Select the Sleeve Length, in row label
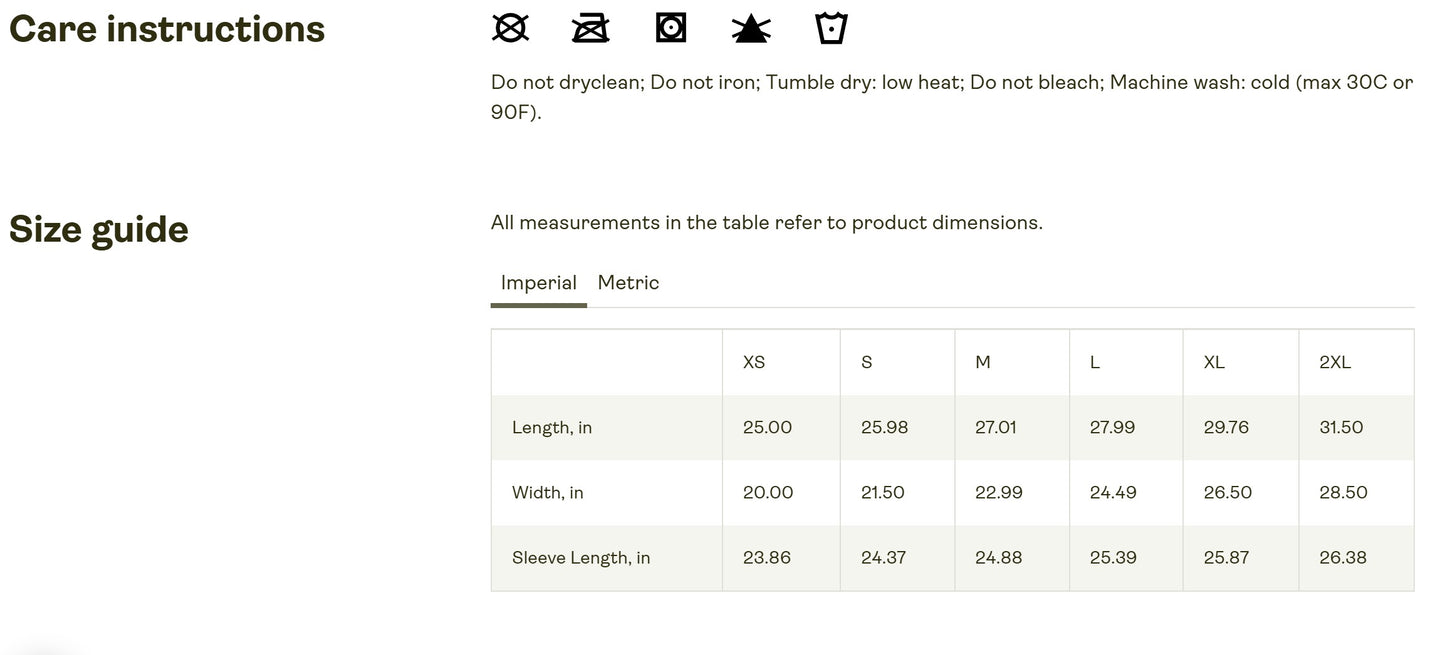 [581, 557]
